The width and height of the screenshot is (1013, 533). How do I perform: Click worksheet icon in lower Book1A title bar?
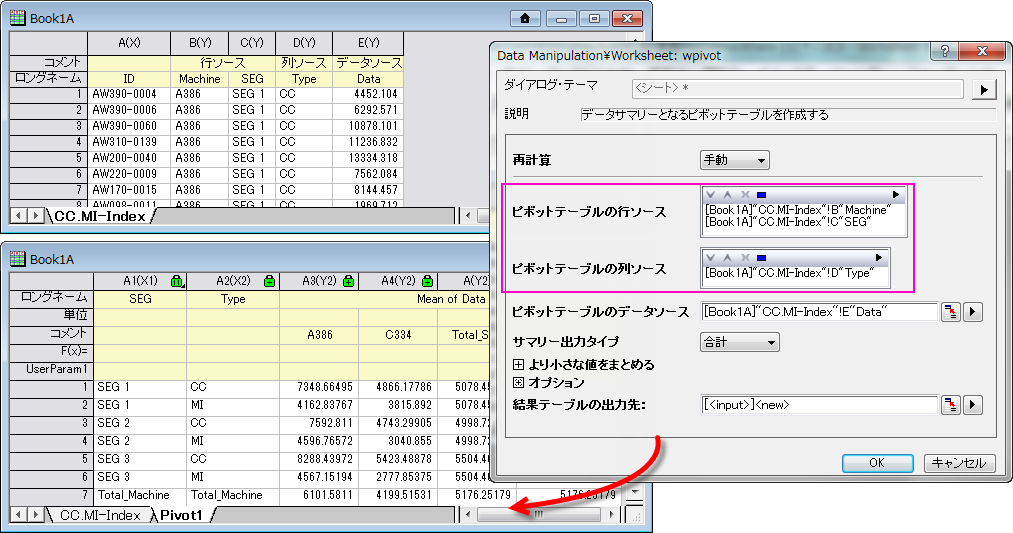tap(17, 259)
